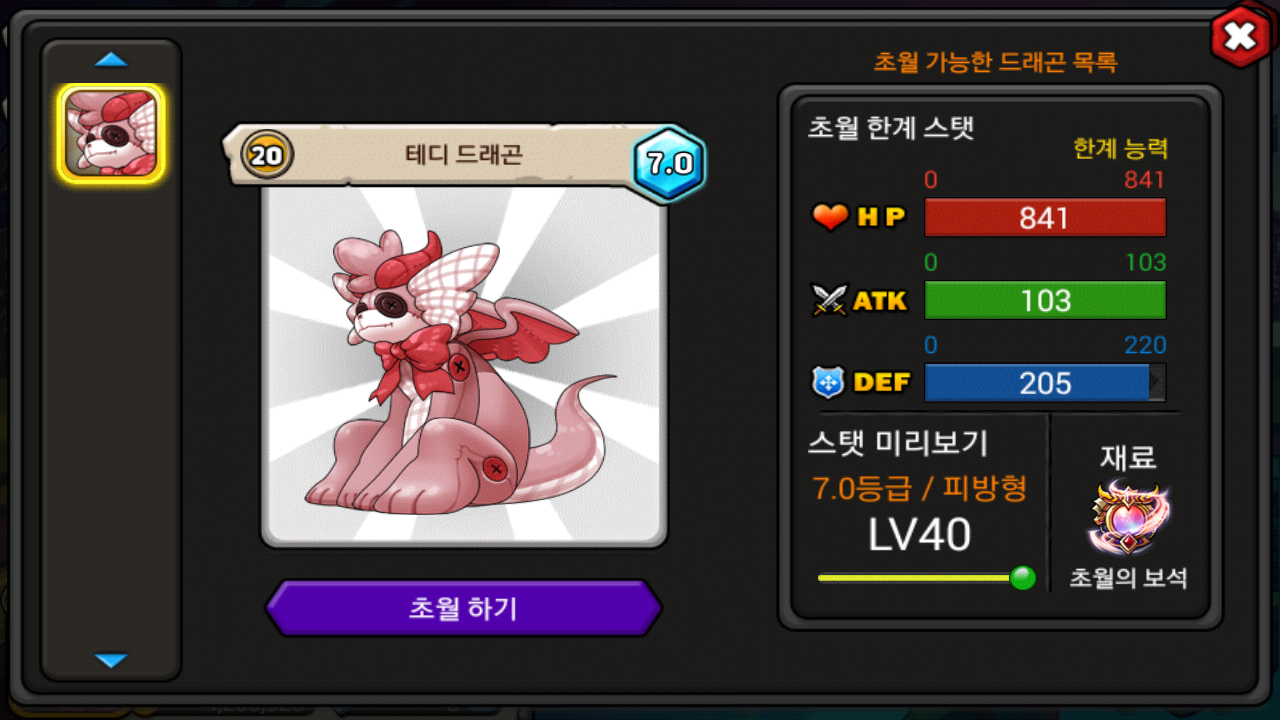Click the 초월의 보석 gem material icon
The image size is (1280, 720).
tap(1130, 518)
